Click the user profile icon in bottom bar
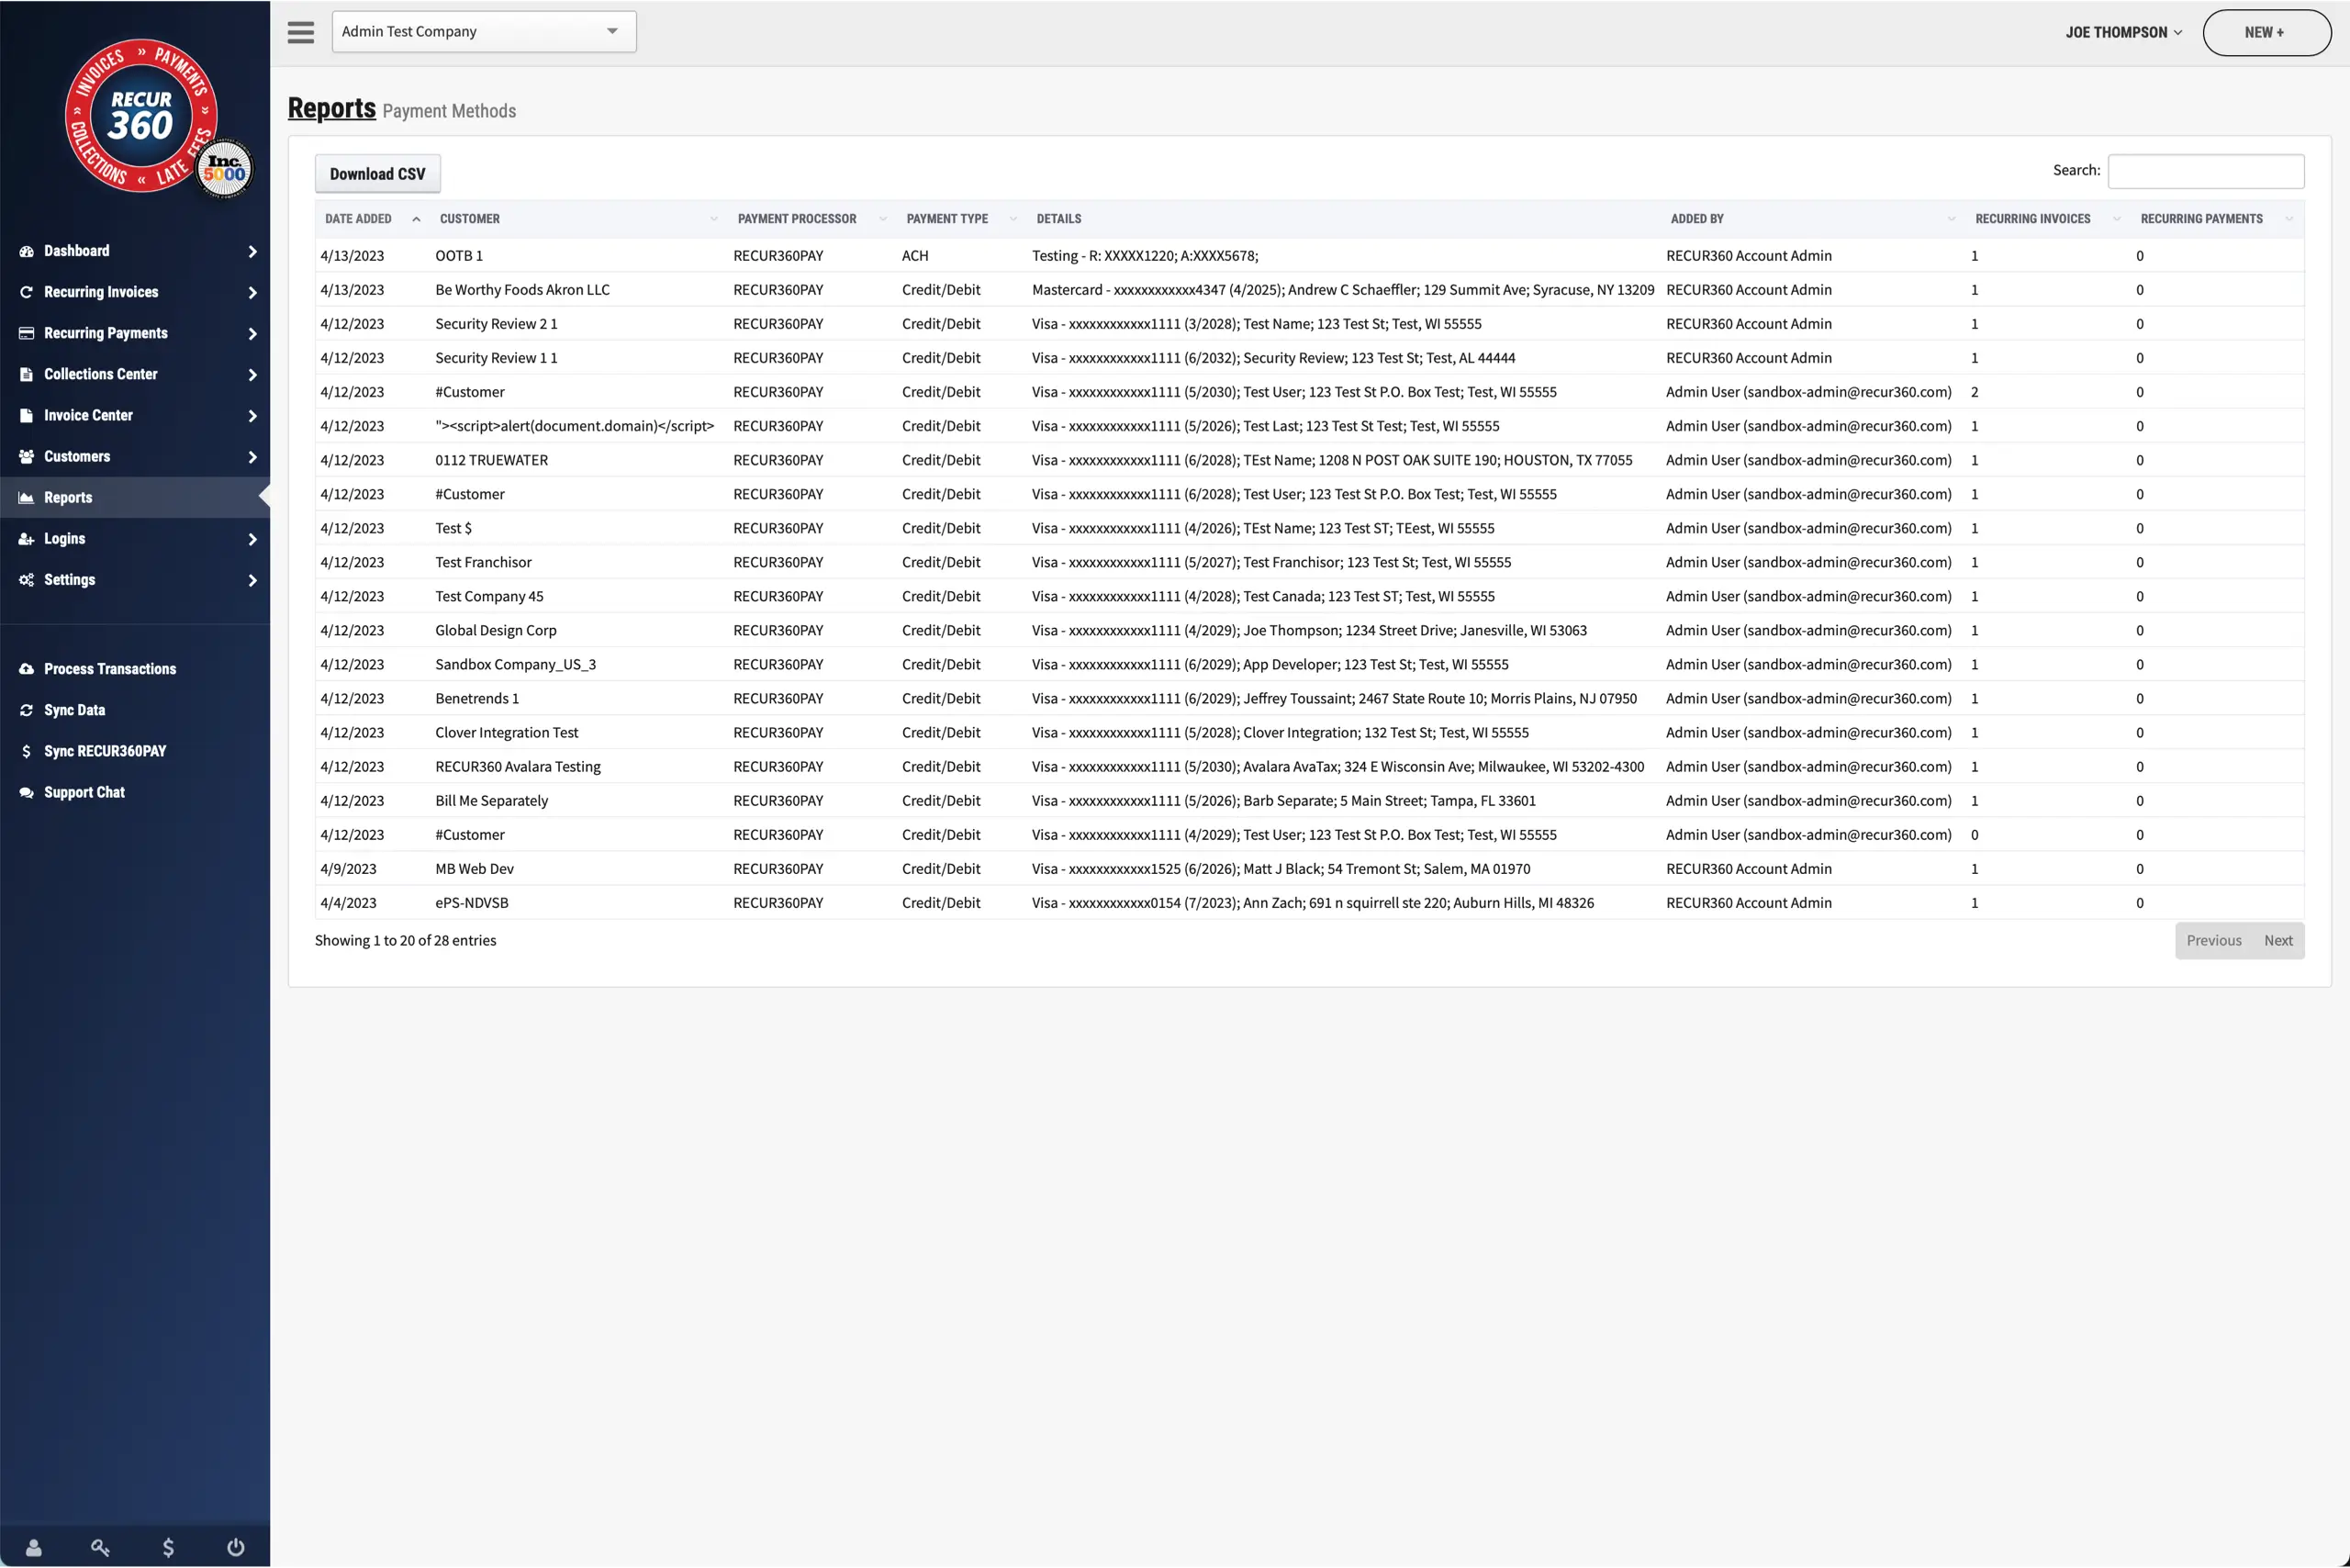 tap(34, 1547)
